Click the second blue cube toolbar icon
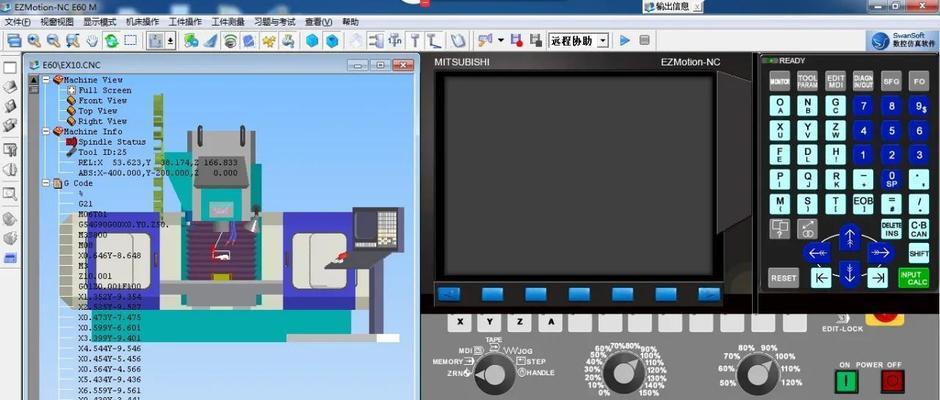The image size is (940, 400). tap(332, 41)
